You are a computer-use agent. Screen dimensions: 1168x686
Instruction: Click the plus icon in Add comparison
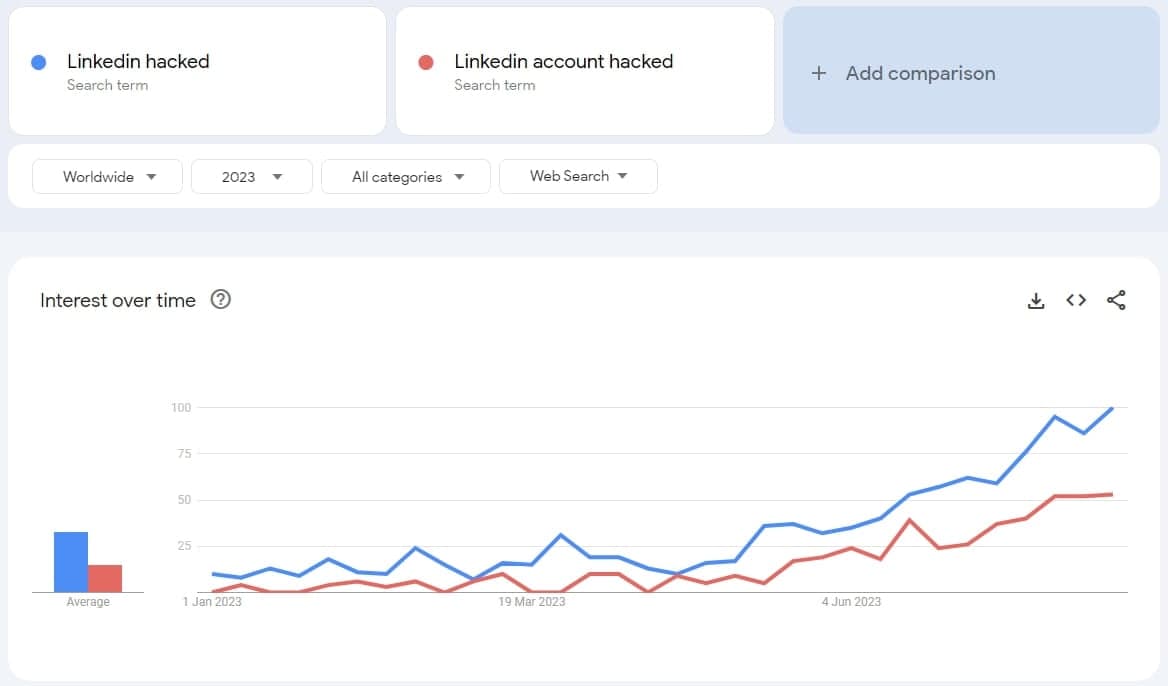point(819,73)
